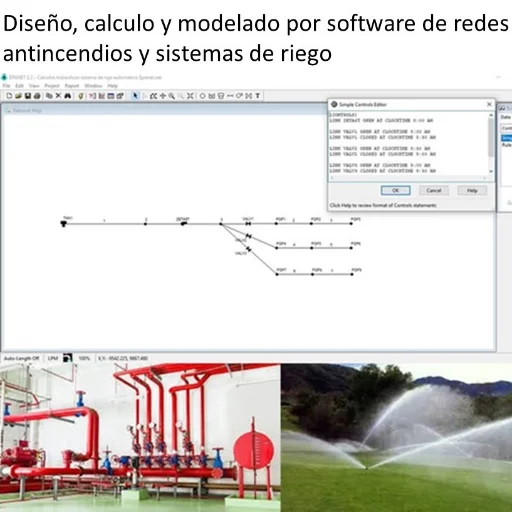Close the Simple Controls Editor dialog
Viewport: 512px width, 512px height.
tap(489, 104)
